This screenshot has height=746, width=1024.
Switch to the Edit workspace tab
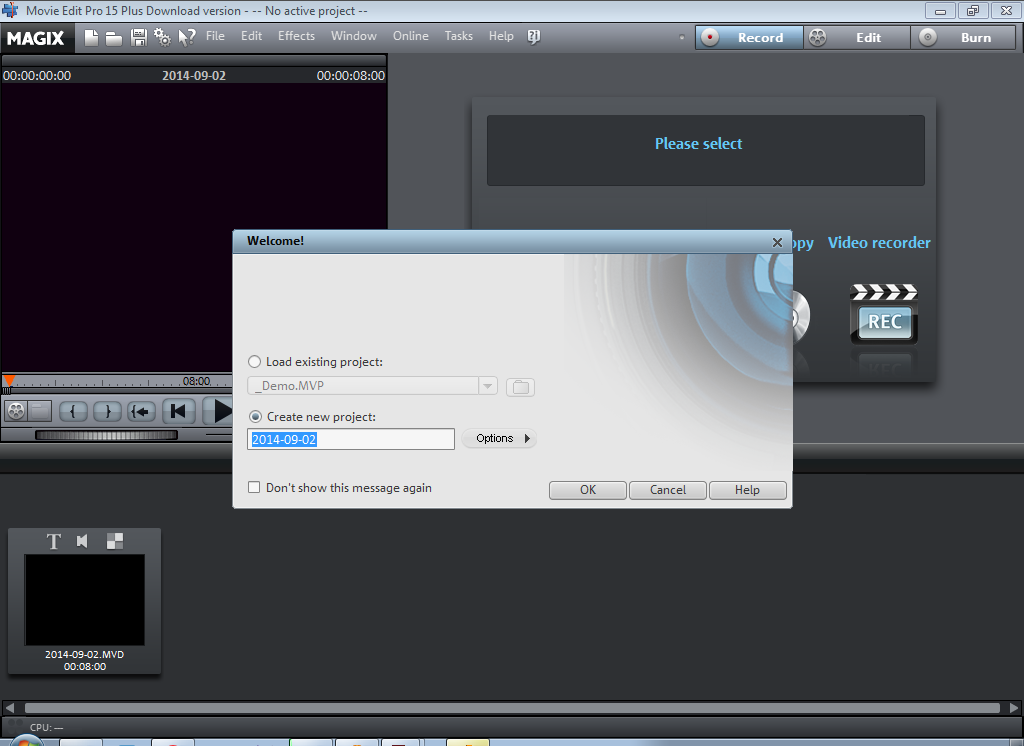[867, 37]
